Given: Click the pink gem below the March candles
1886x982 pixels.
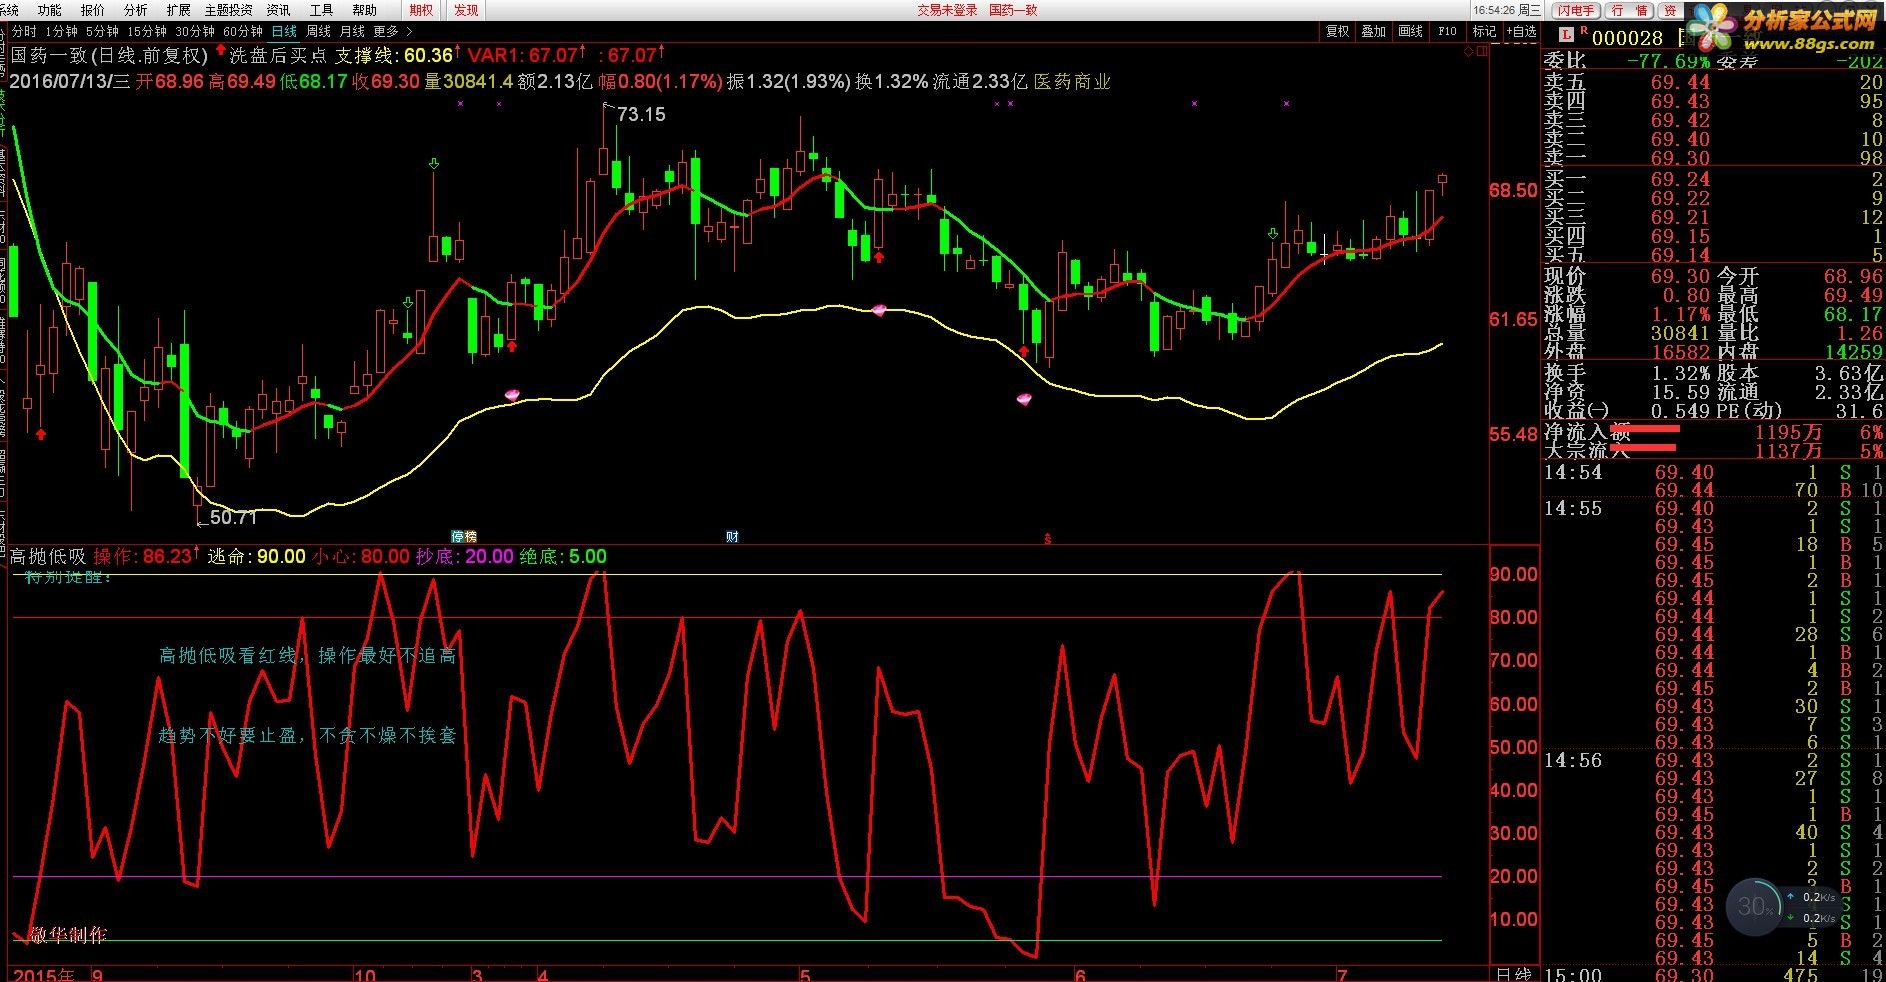Looking at the screenshot, I should (x=512, y=396).
